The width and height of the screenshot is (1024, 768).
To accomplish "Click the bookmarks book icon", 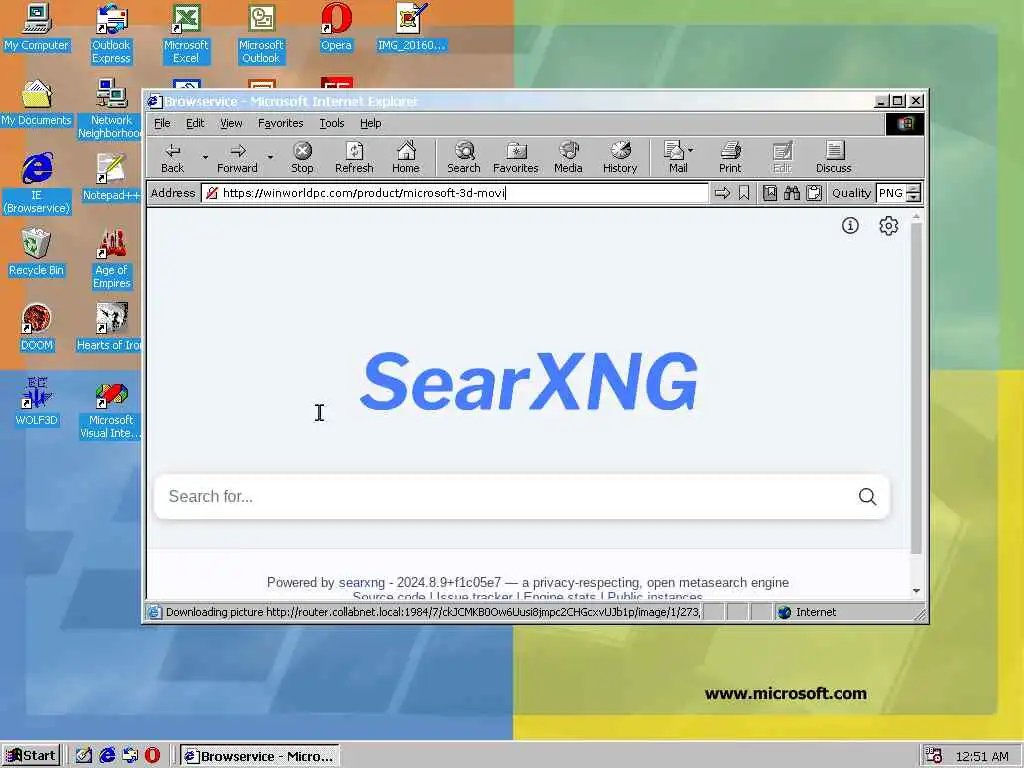I will [x=770, y=193].
